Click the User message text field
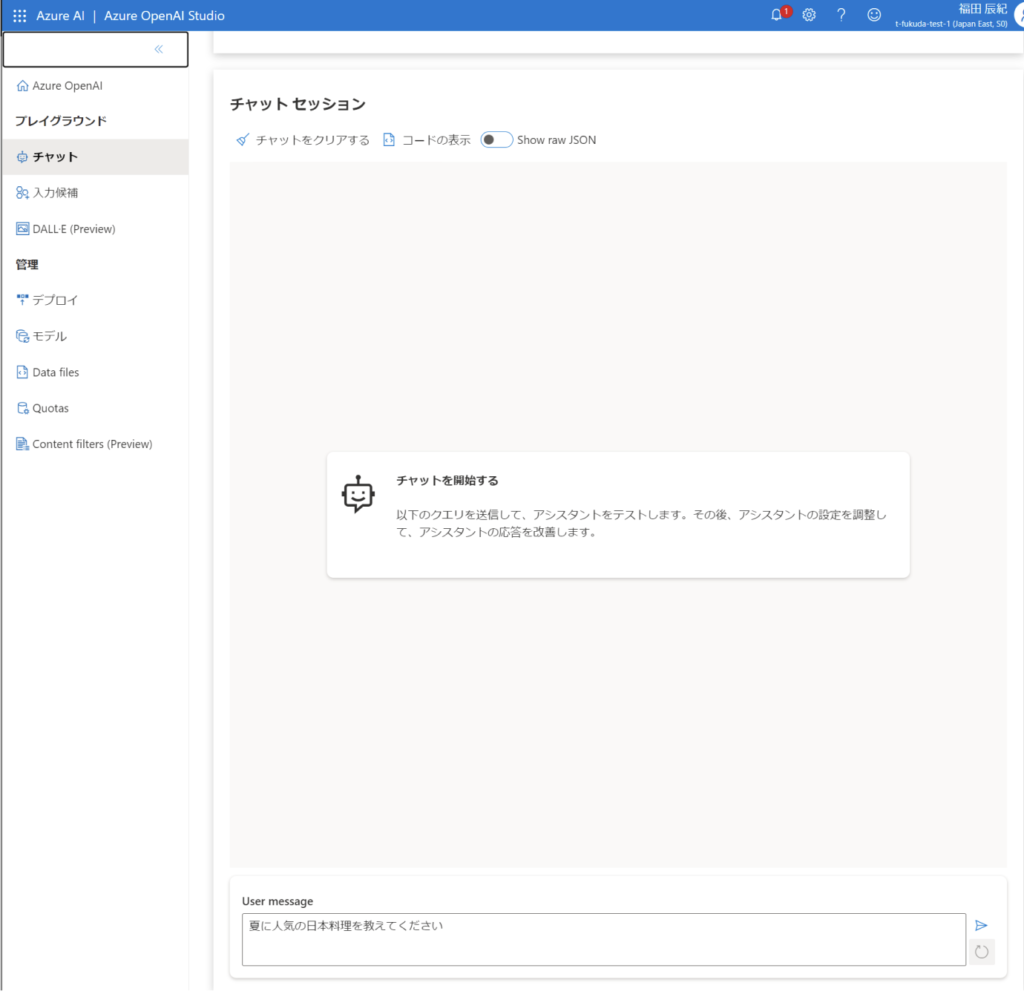This screenshot has height=994, width=1024. click(x=603, y=939)
